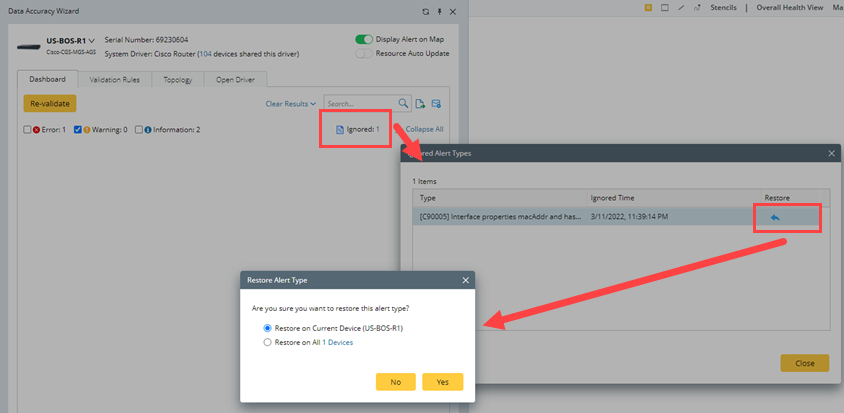Uncheck the Warning filter checkbox
The height and width of the screenshot is (413, 844).
pos(78,130)
